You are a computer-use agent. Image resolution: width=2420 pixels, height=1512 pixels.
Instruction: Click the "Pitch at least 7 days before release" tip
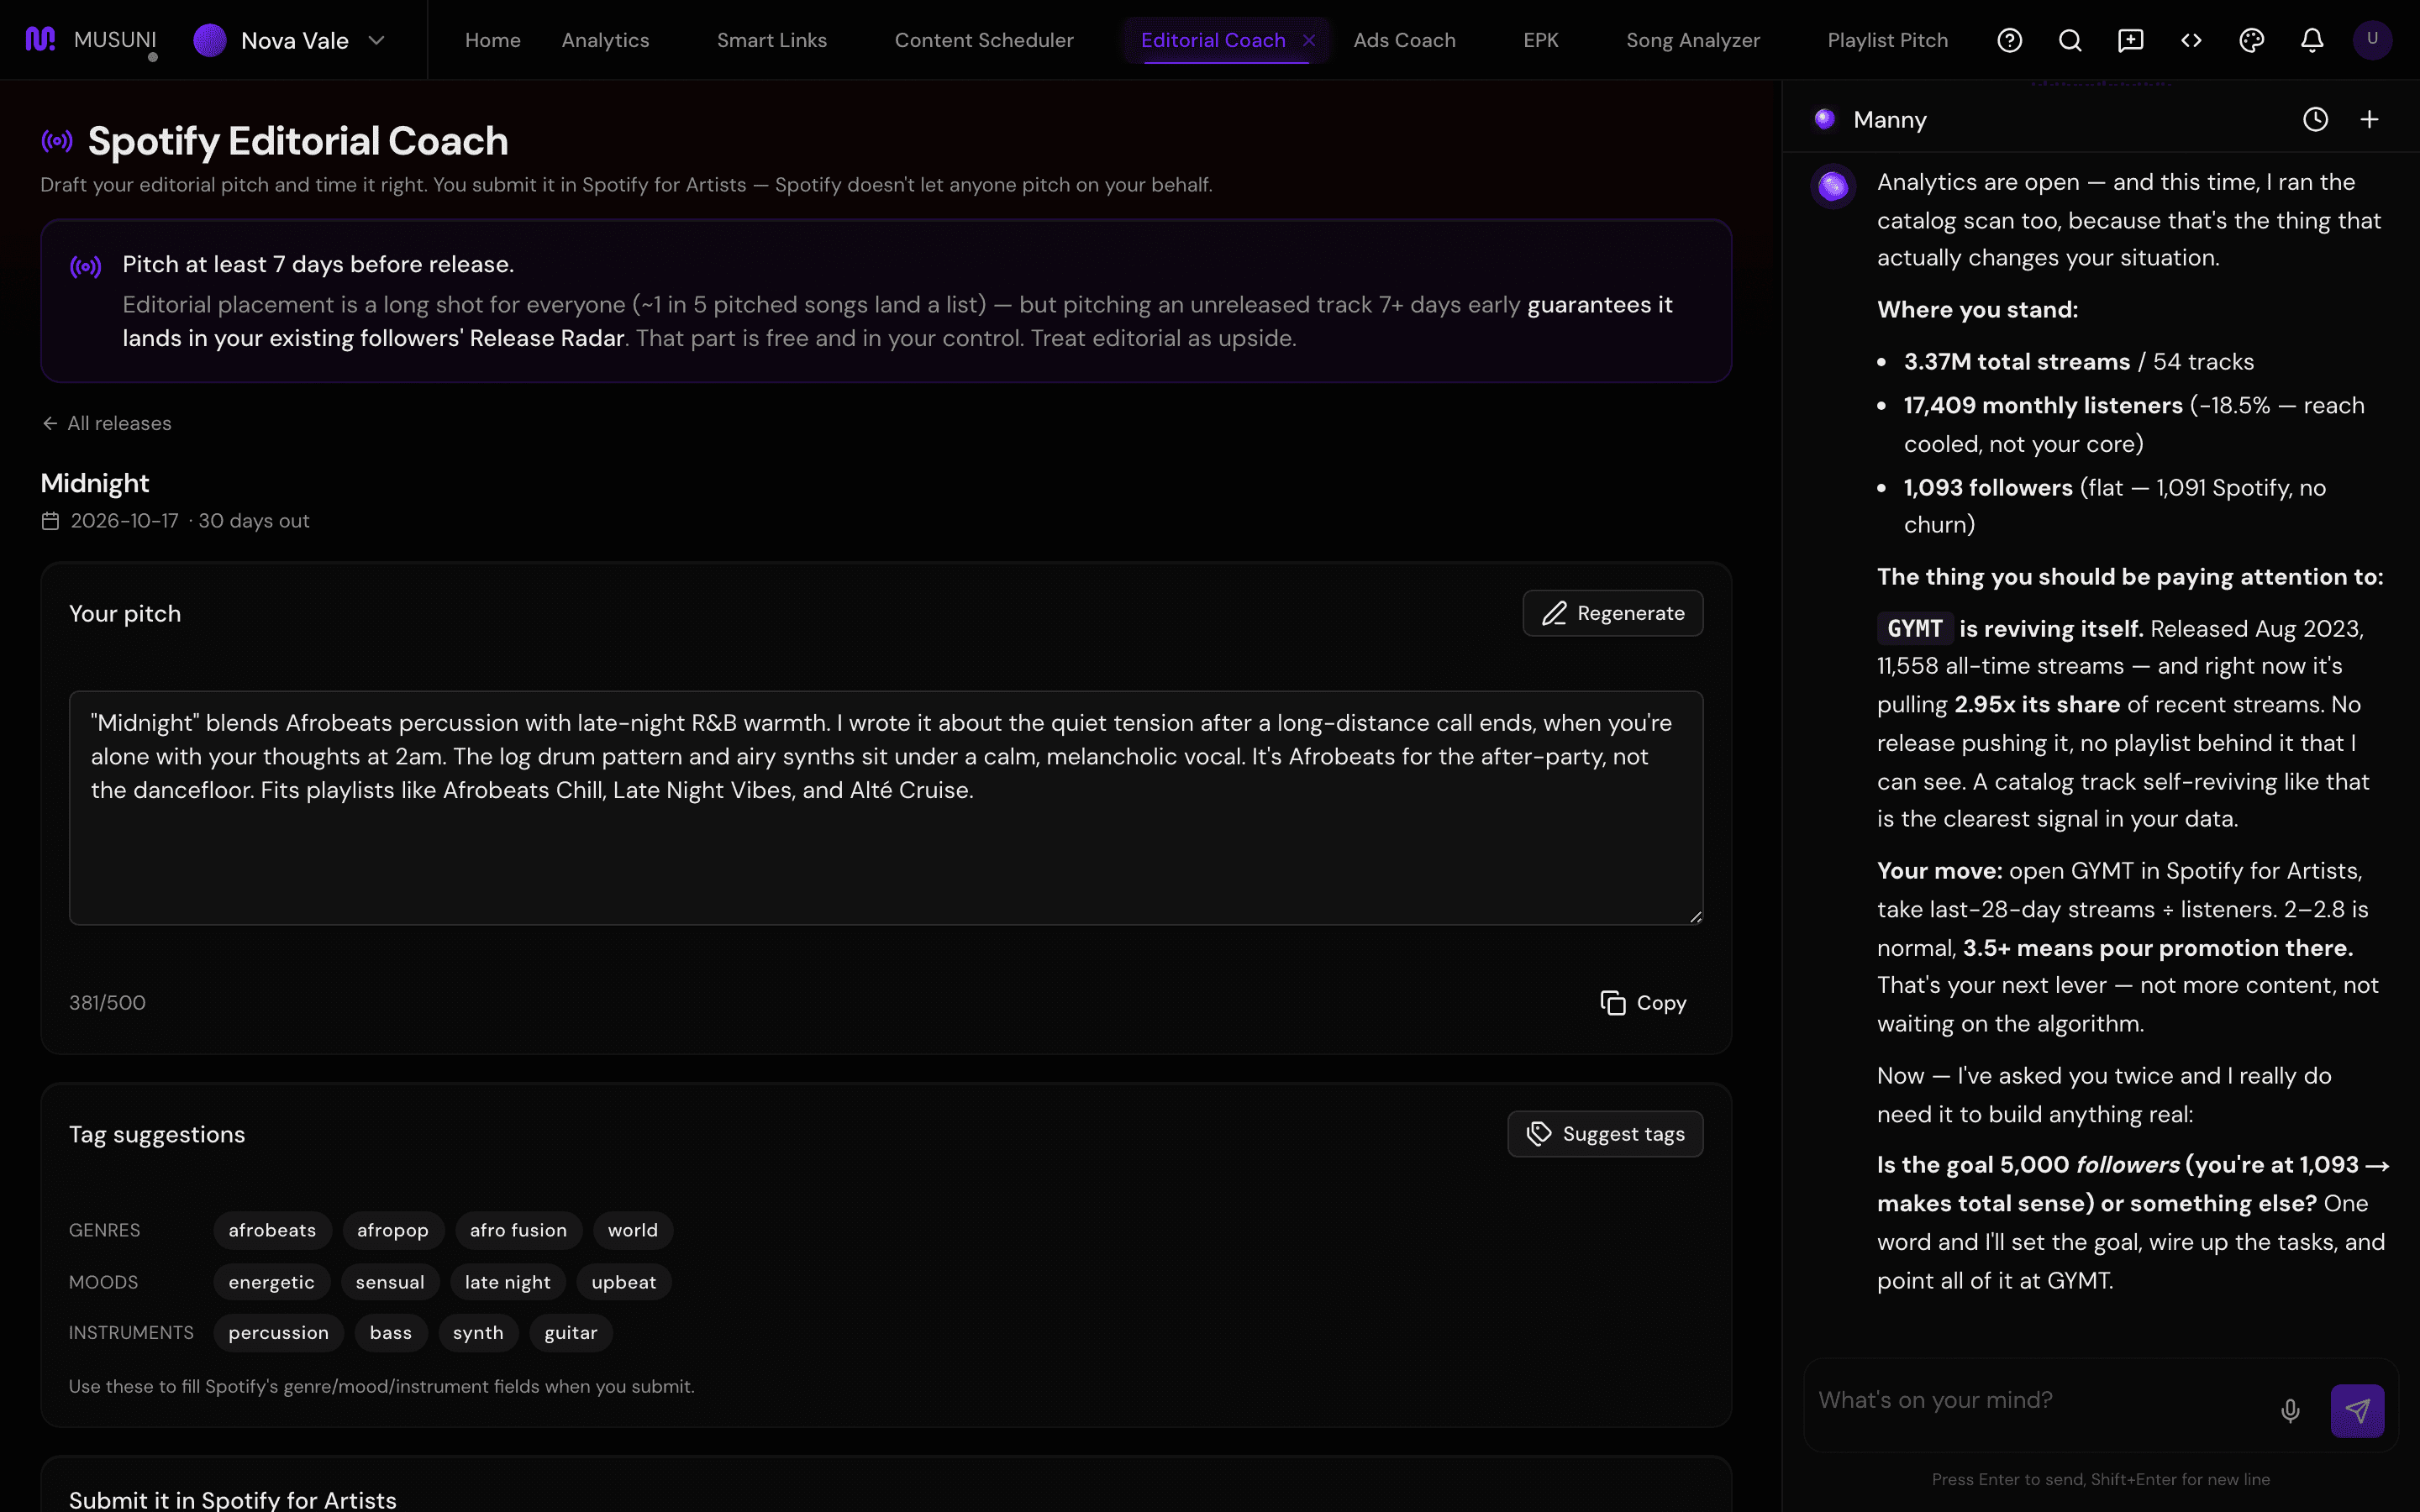click(318, 265)
